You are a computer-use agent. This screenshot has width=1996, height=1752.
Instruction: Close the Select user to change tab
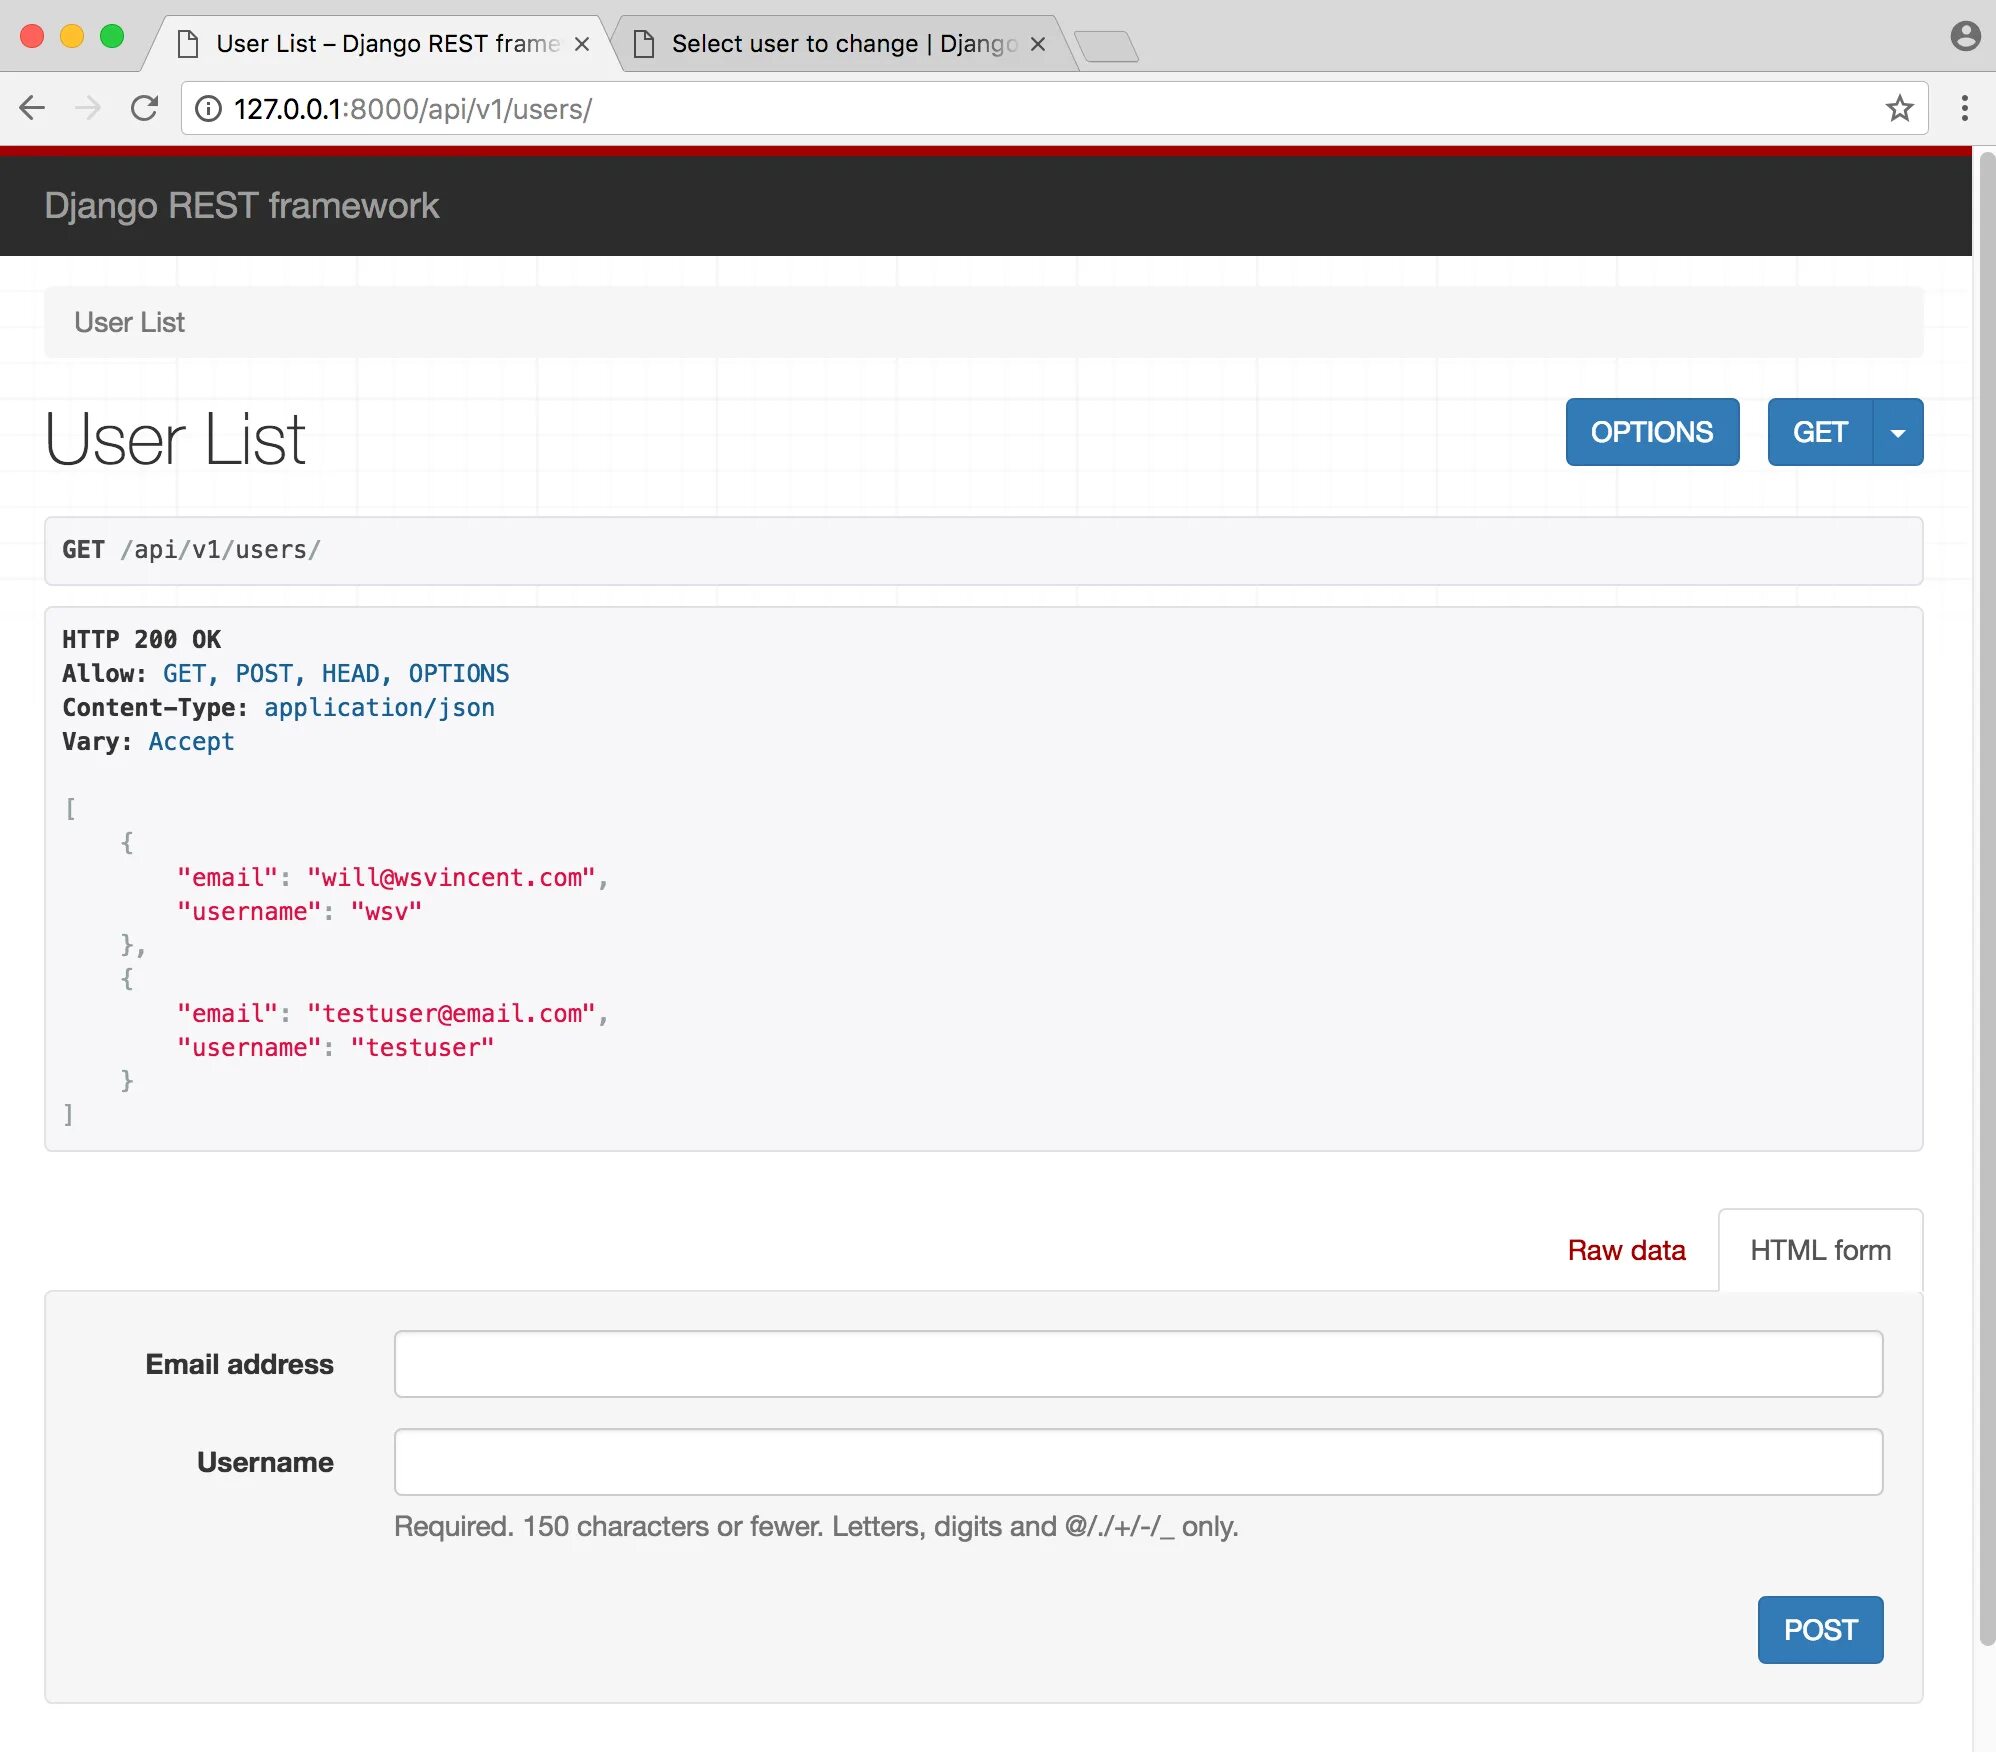1038,44
